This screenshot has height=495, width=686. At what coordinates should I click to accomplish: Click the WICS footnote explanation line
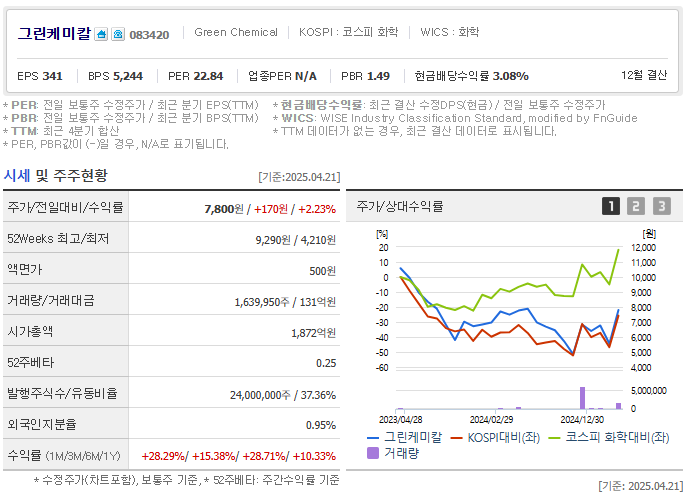pos(455,118)
